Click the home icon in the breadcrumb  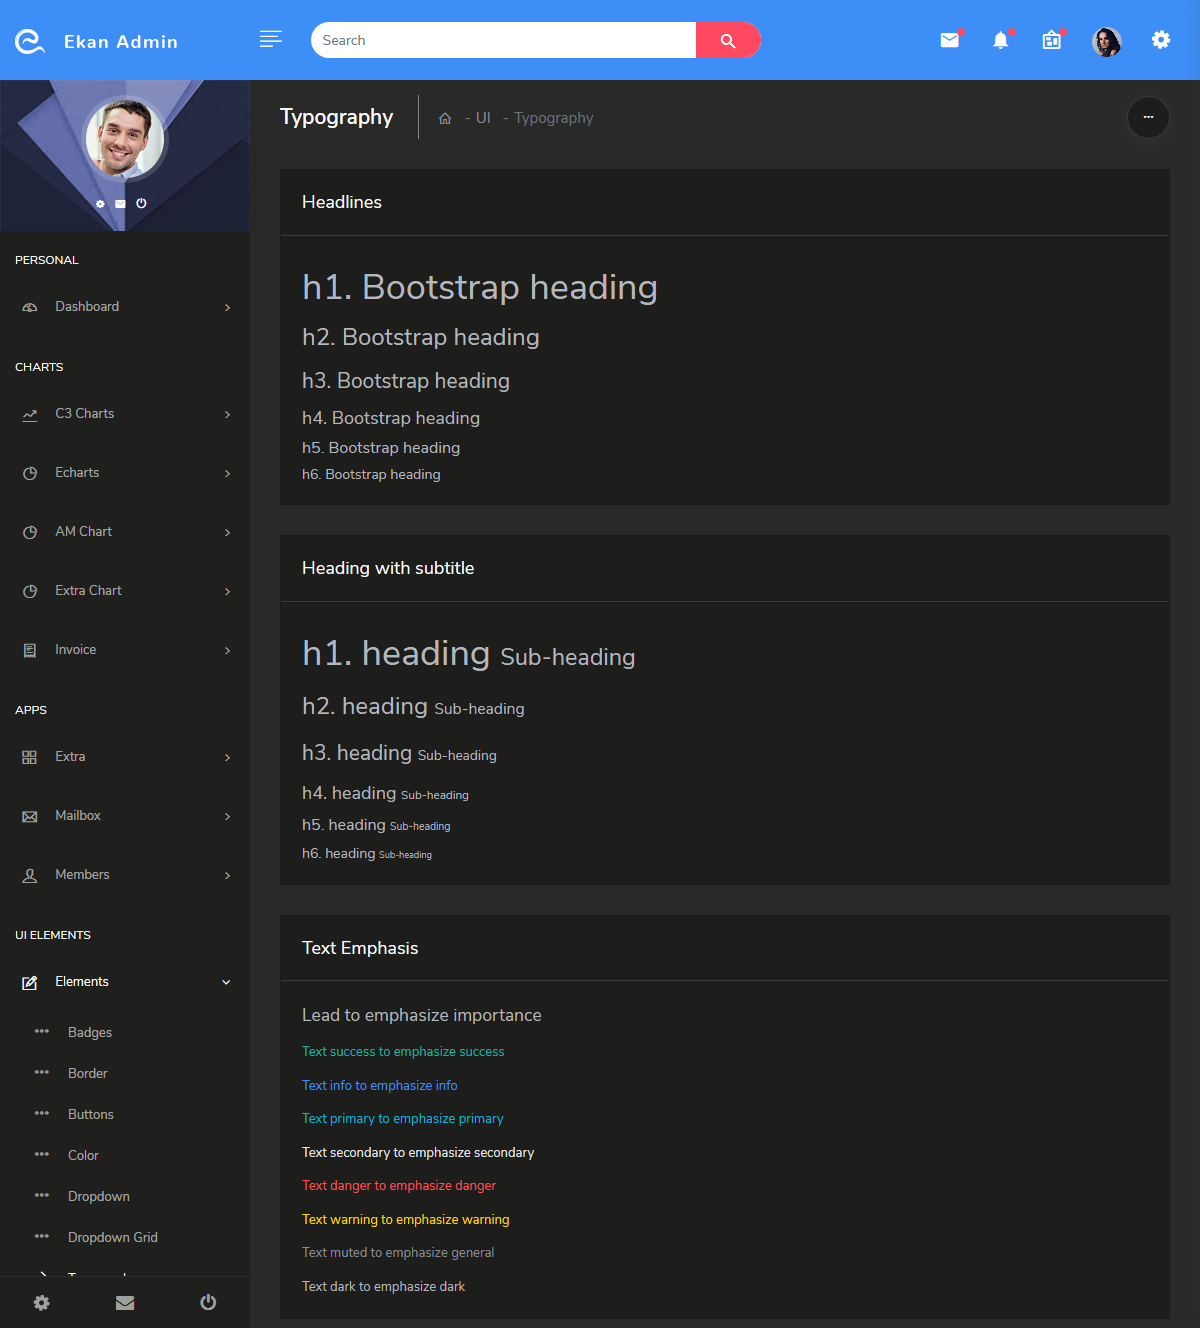pos(444,117)
